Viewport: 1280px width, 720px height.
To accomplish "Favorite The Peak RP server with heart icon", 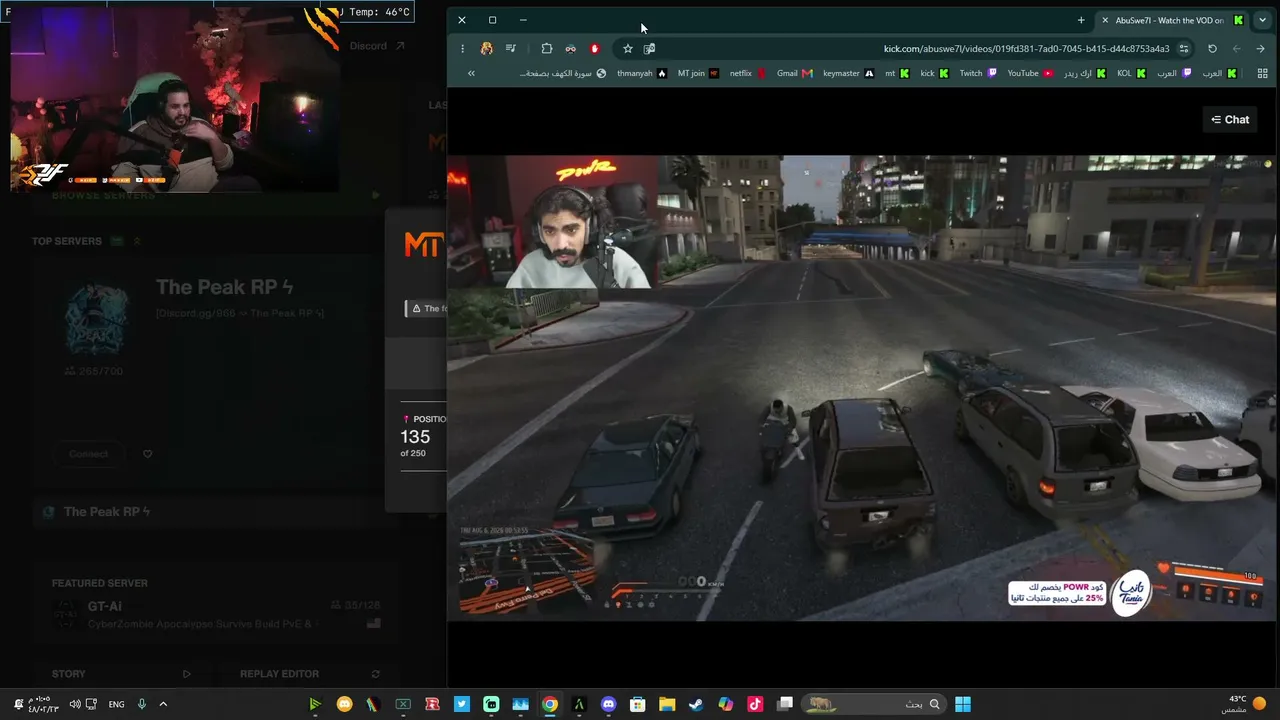I will [x=147, y=454].
